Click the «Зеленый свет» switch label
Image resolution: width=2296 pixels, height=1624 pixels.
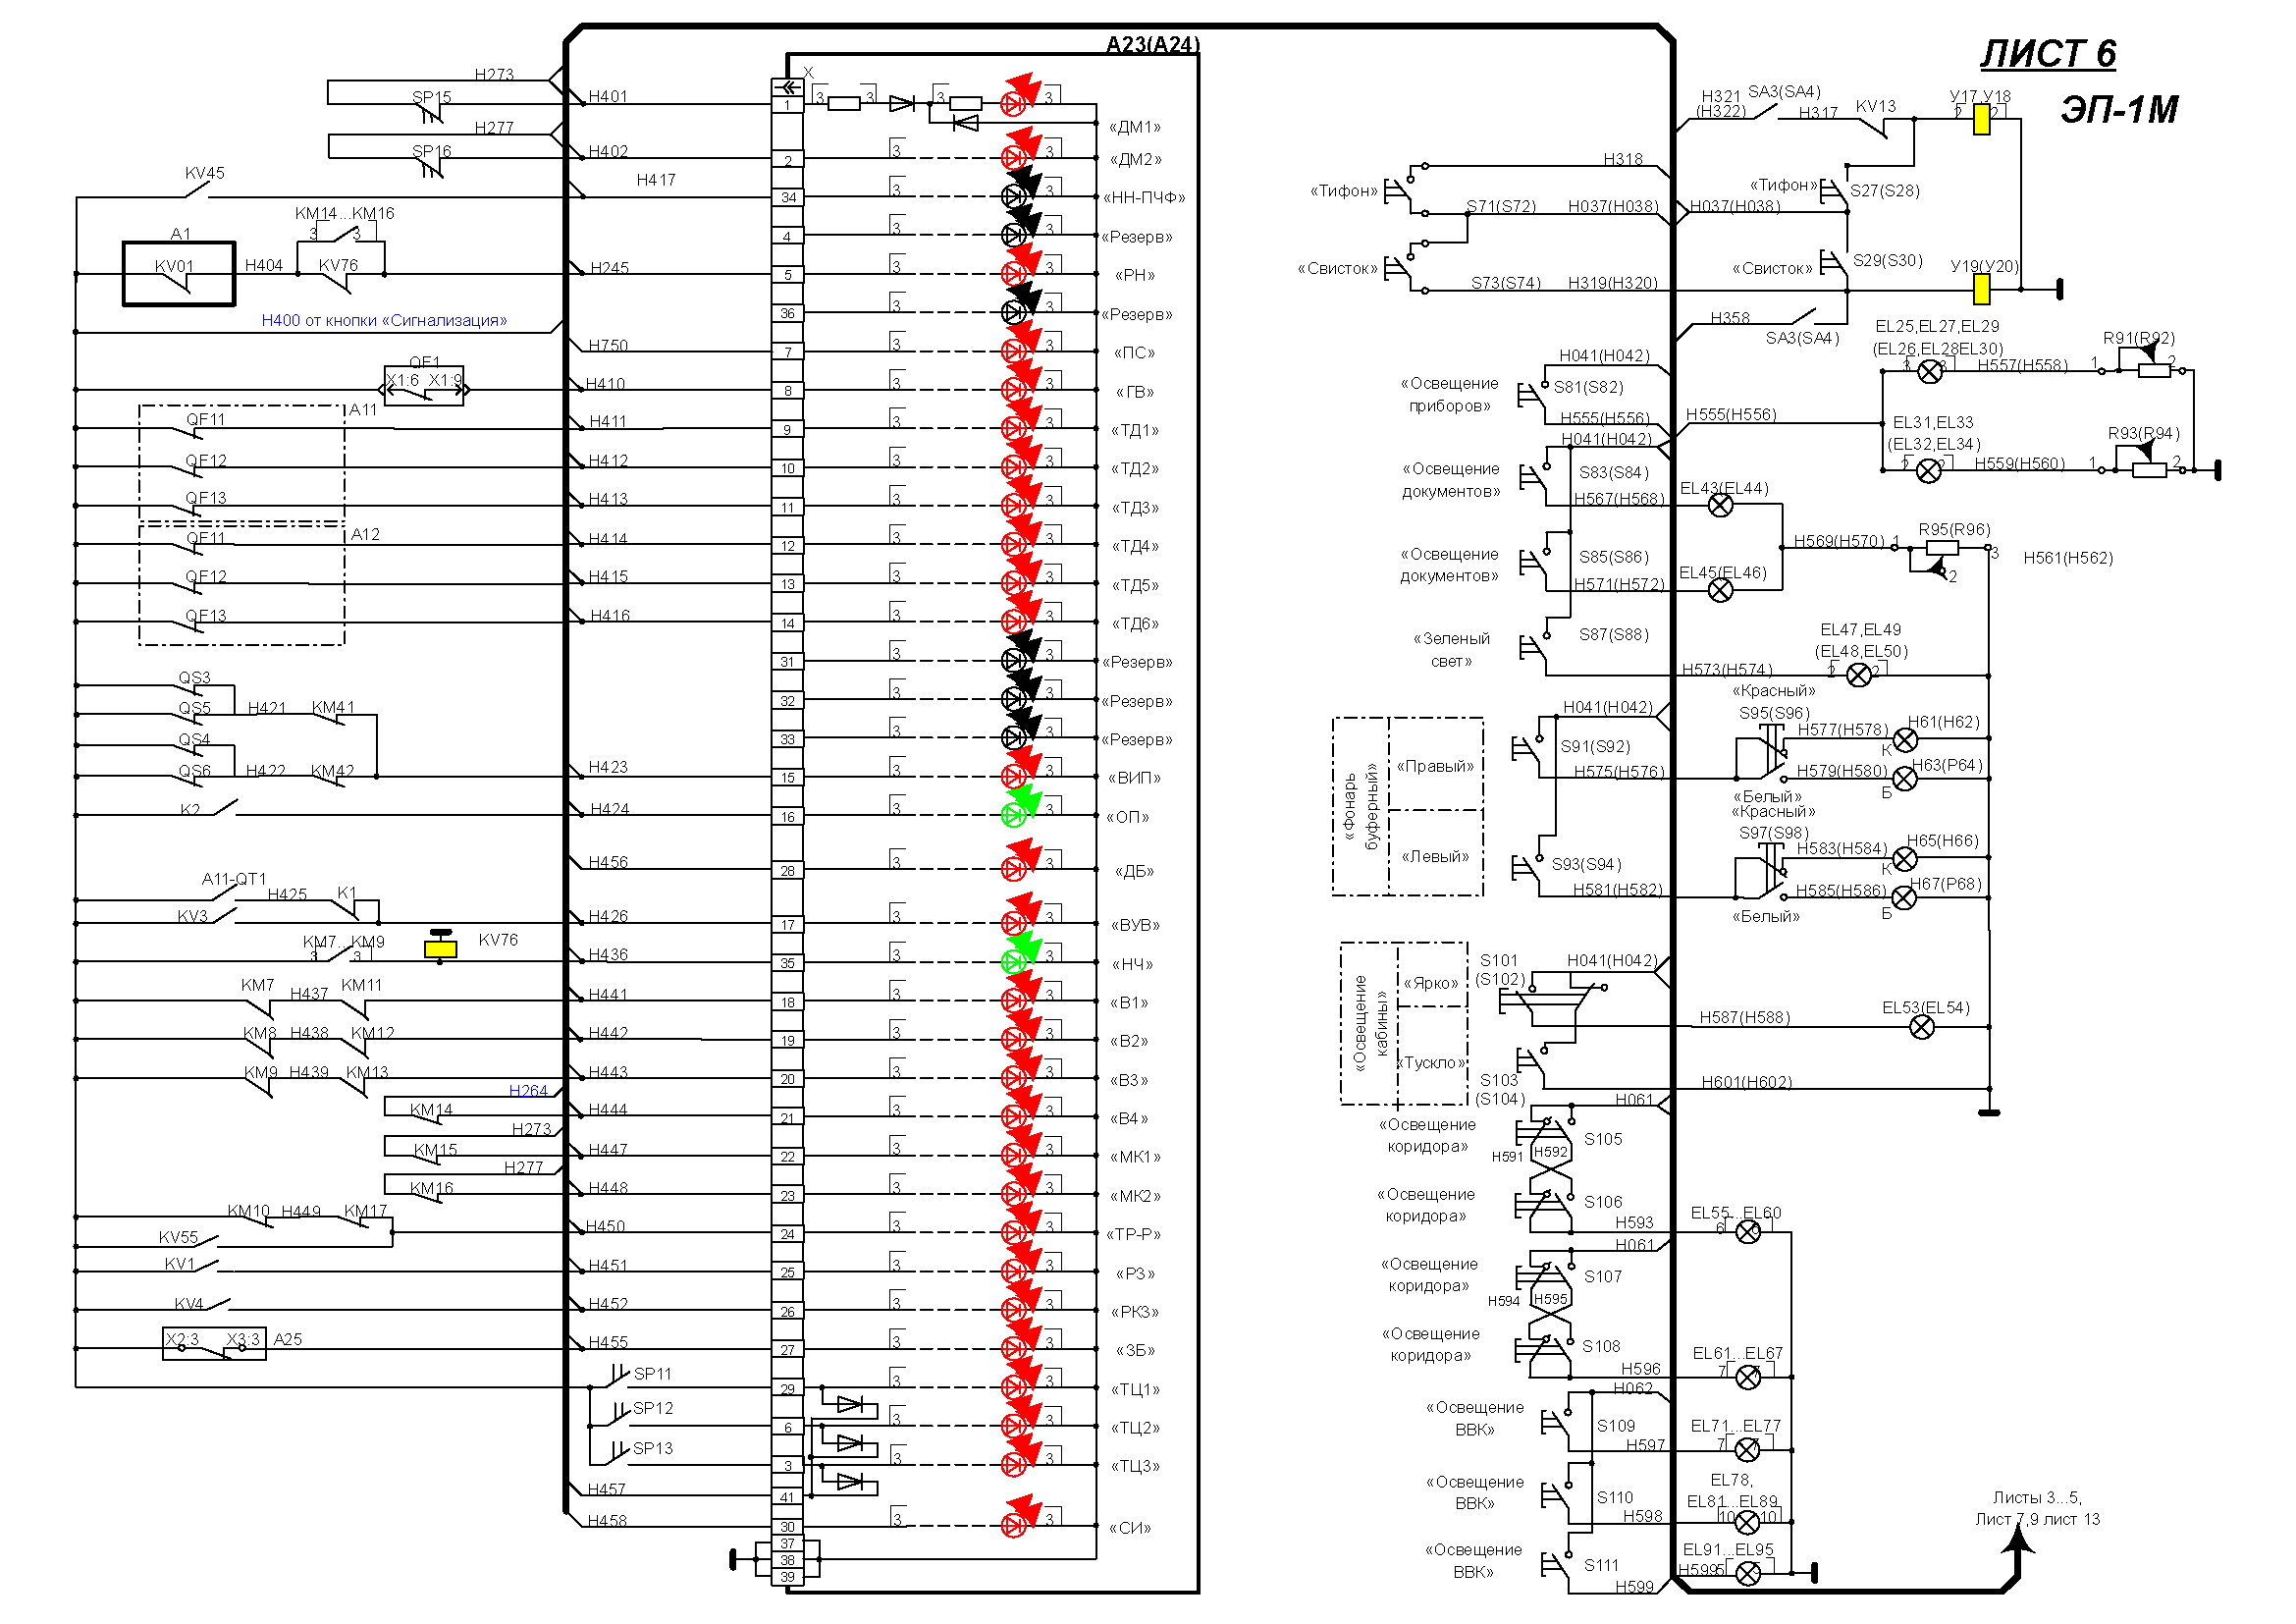coord(1451,649)
